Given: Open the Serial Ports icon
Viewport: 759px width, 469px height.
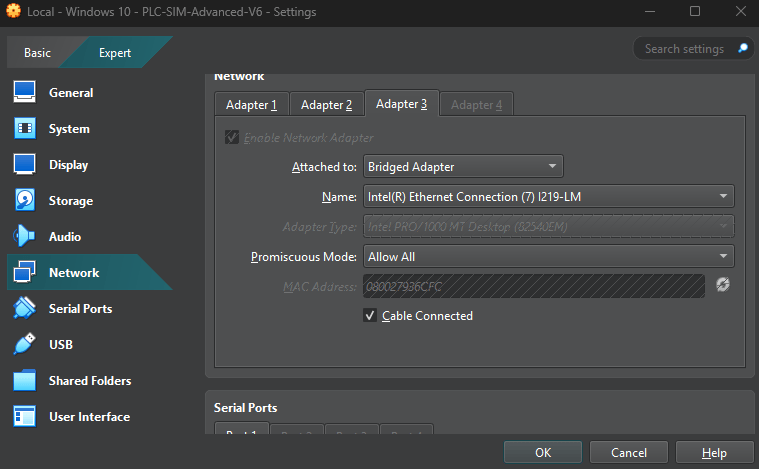Looking at the screenshot, I should pos(25,309).
